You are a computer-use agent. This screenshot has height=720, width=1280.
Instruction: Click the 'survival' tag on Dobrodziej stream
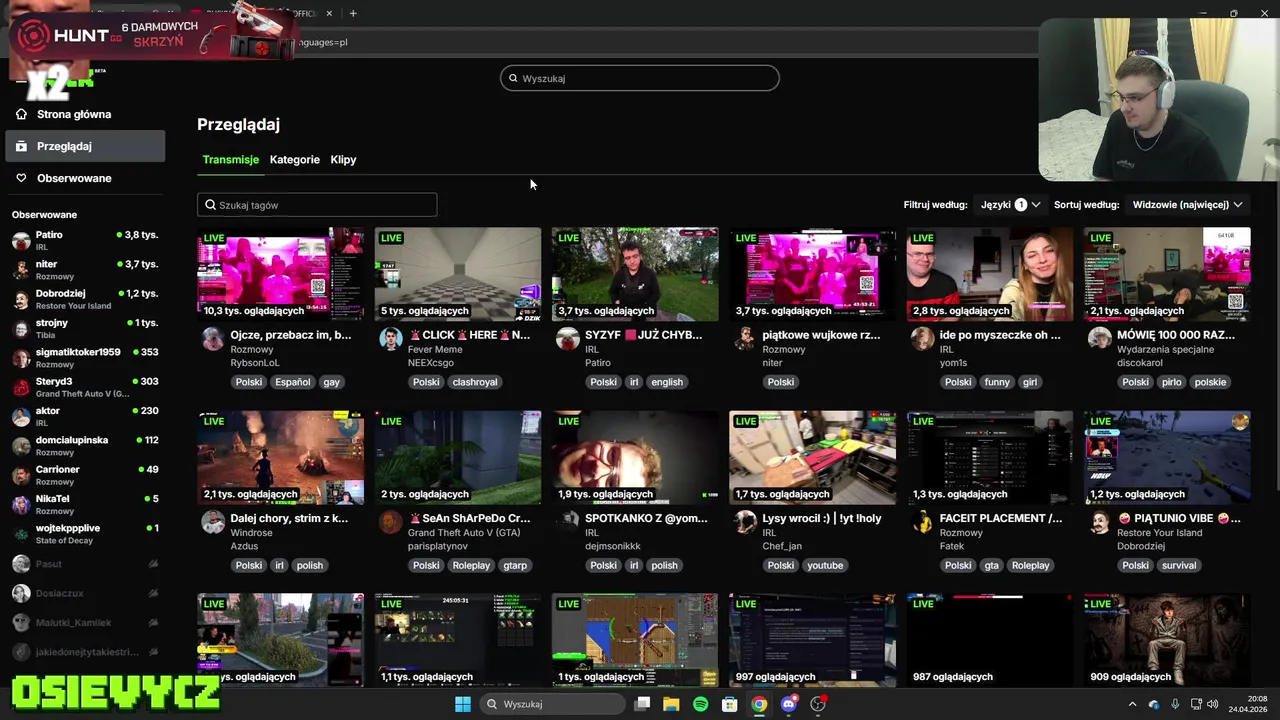pyautogui.click(x=1179, y=565)
